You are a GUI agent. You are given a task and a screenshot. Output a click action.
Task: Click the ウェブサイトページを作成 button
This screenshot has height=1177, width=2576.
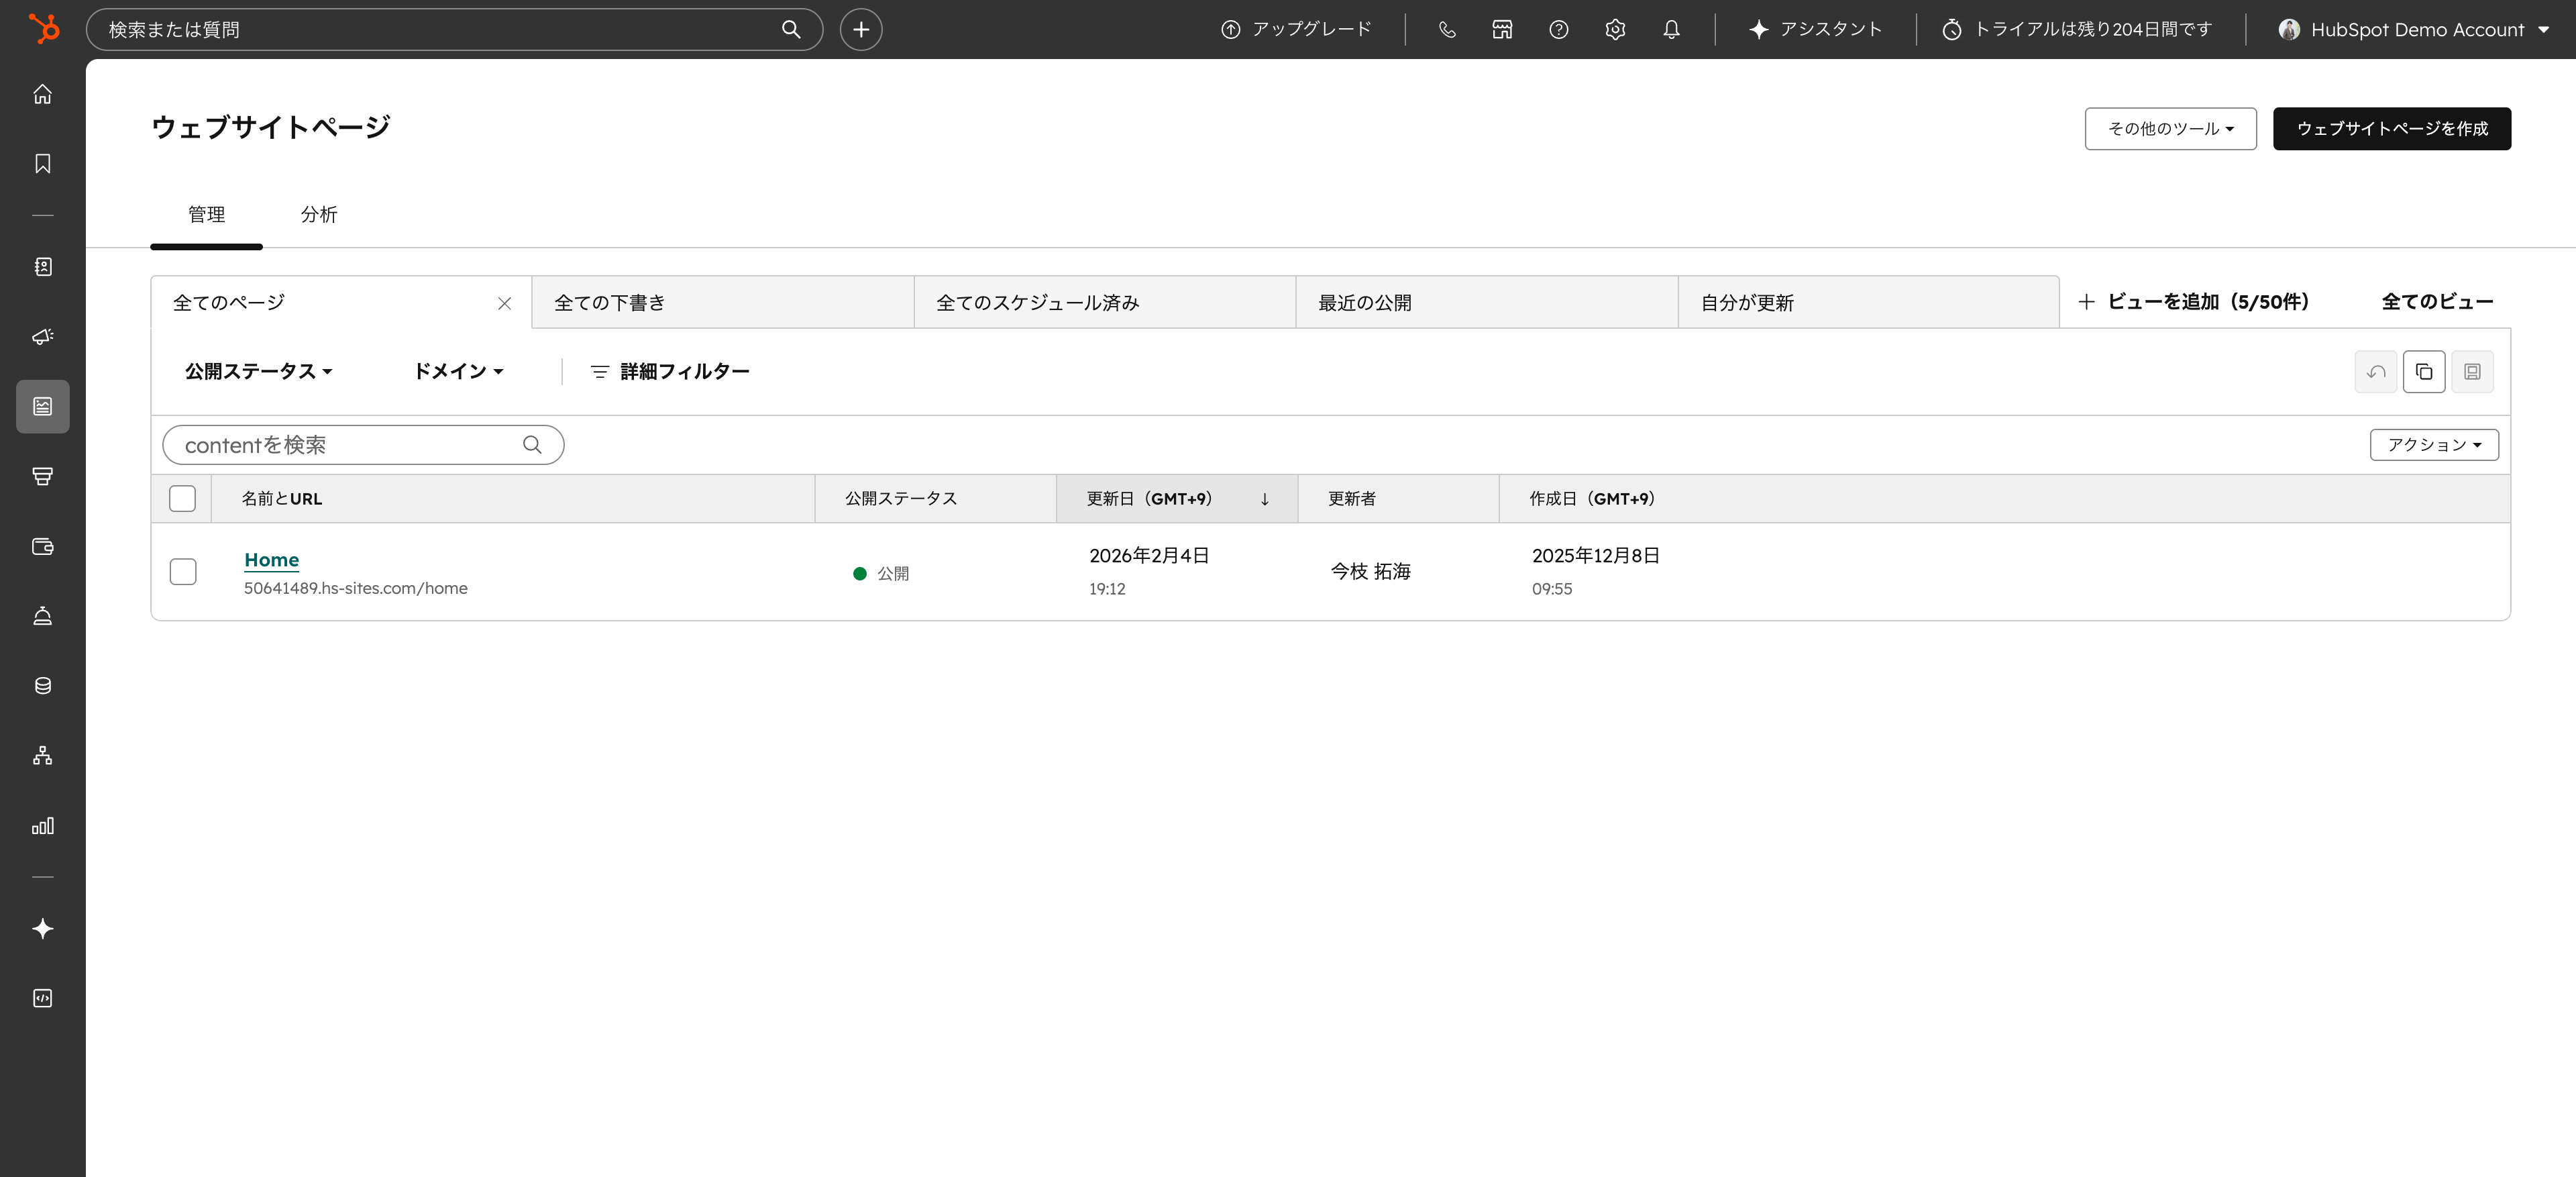pyautogui.click(x=2392, y=128)
